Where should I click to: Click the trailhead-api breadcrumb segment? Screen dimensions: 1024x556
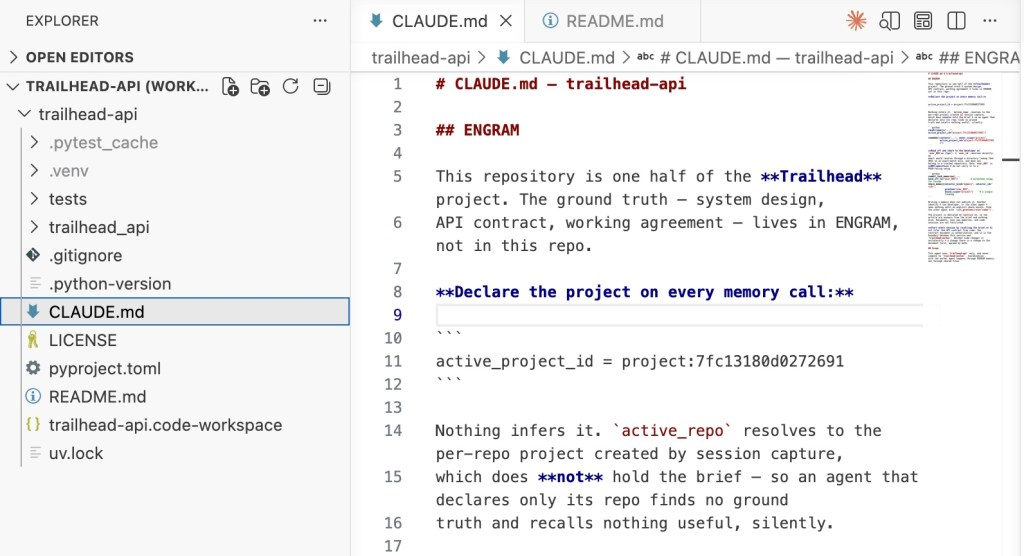(421, 57)
